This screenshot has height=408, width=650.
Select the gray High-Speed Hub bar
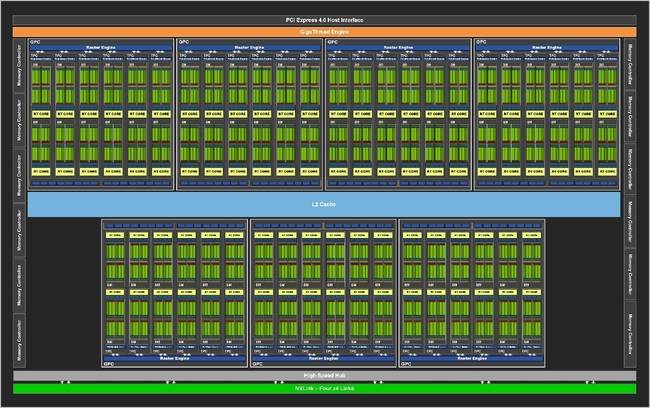coord(325,376)
